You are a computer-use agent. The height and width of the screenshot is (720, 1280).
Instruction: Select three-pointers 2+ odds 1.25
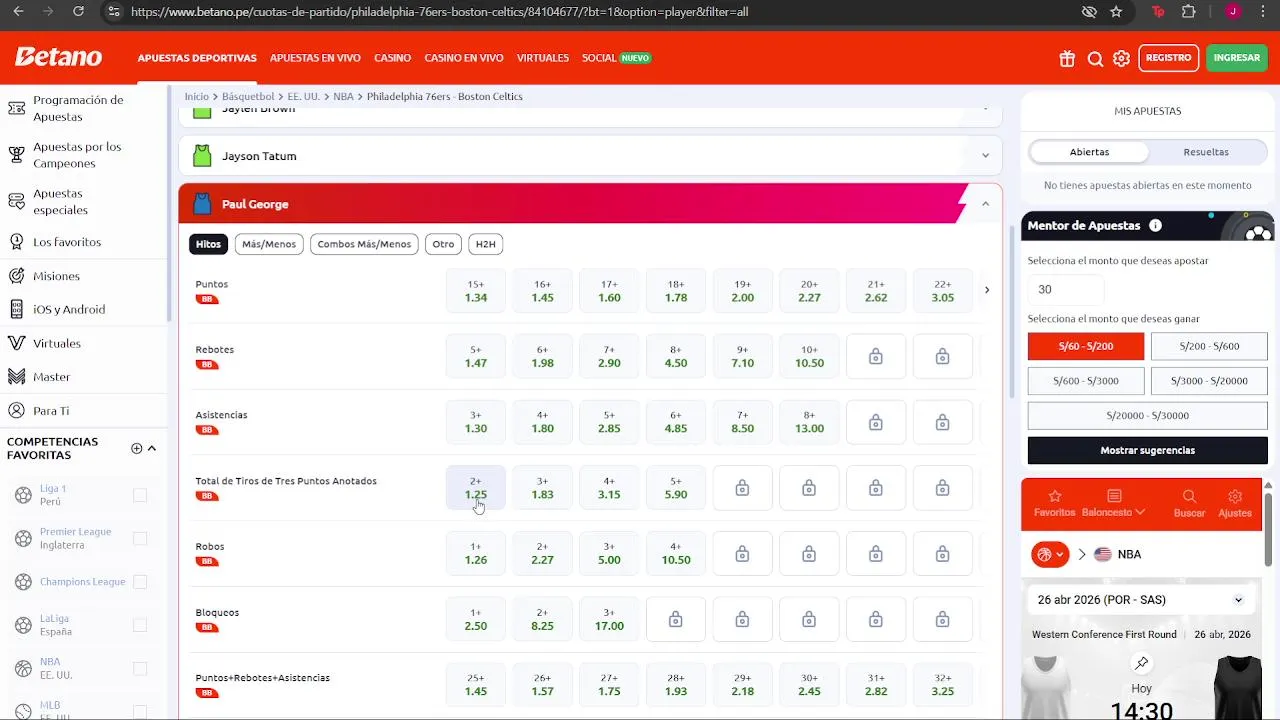(x=476, y=488)
